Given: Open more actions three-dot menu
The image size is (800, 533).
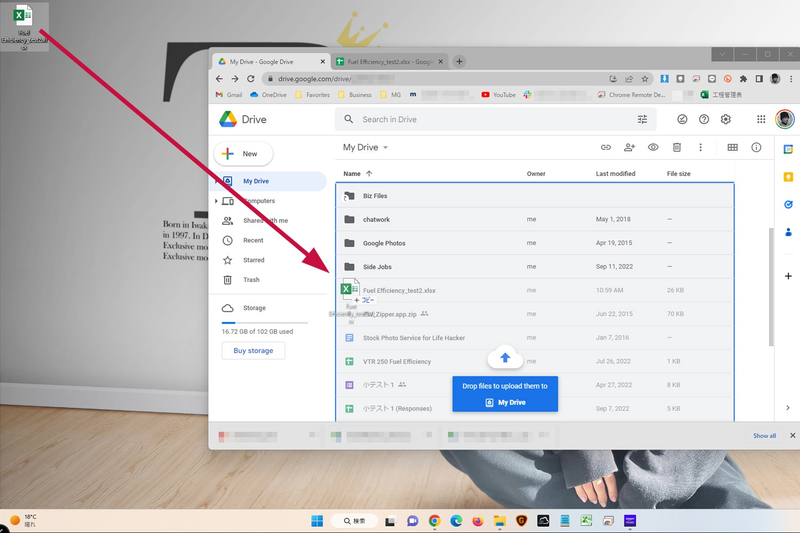Looking at the screenshot, I should pos(701,147).
